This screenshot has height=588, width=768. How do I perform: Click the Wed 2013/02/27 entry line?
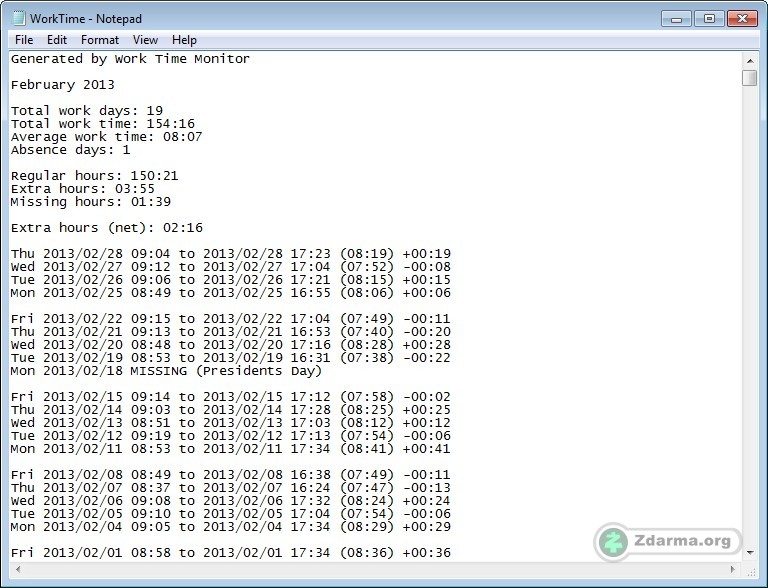click(231, 267)
